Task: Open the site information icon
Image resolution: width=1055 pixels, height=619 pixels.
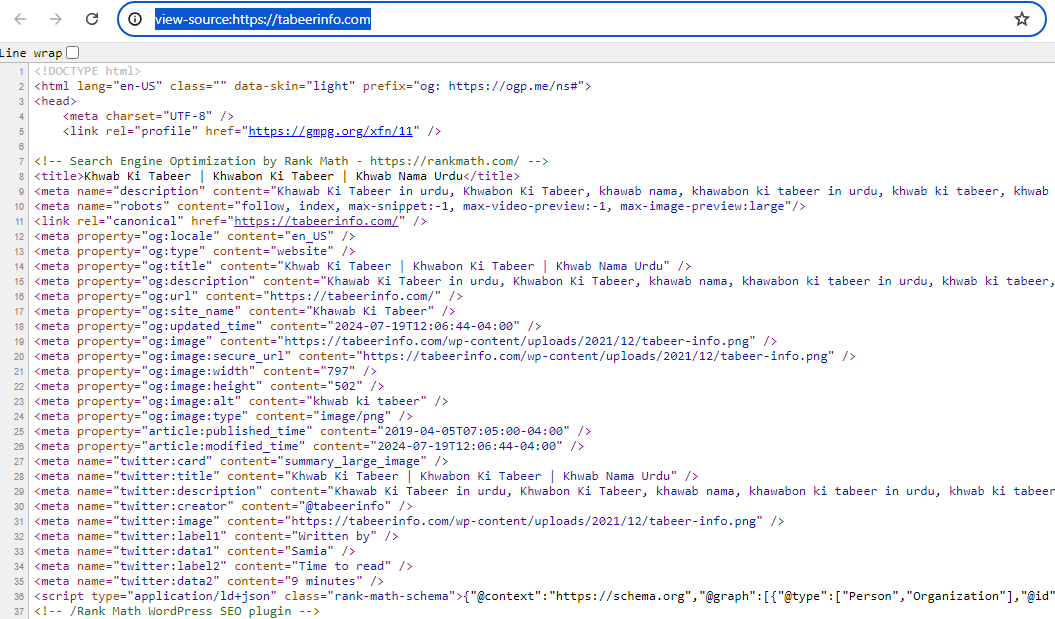Action: coord(135,19)
